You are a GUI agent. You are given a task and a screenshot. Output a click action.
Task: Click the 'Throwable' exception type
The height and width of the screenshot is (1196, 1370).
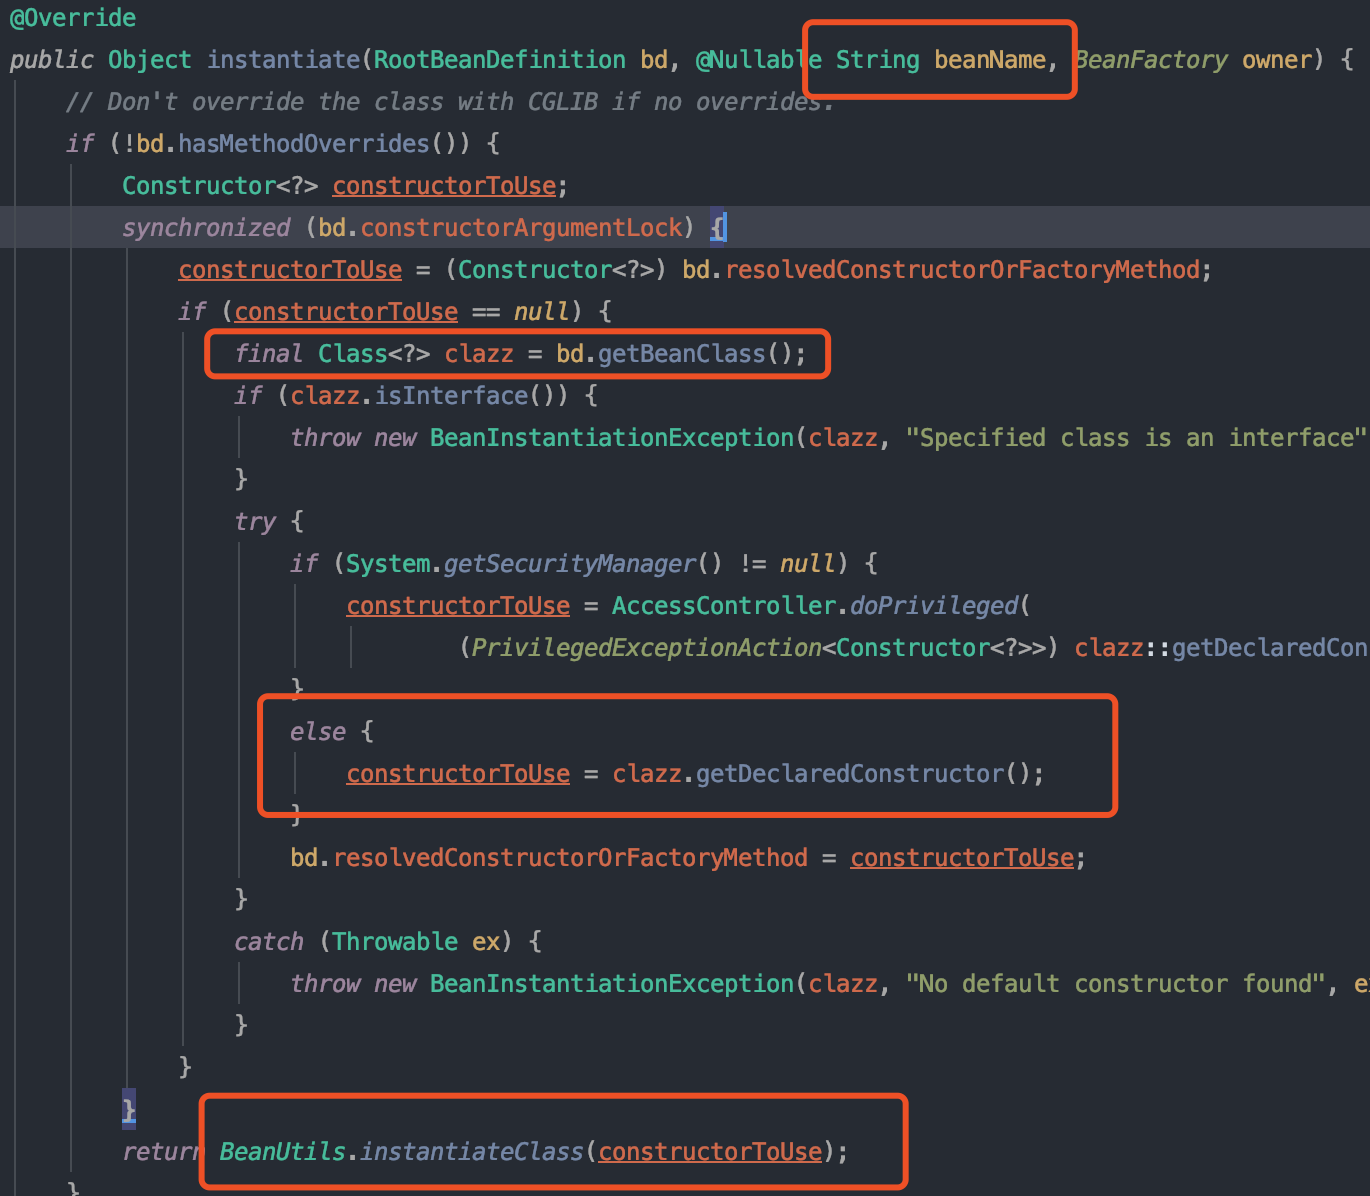click(395, 942)
